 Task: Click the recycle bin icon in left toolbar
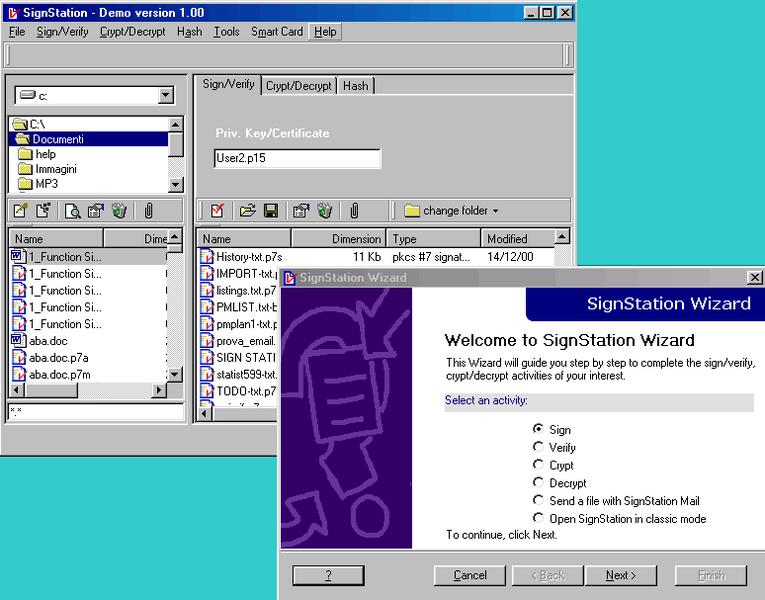point(119,211)
